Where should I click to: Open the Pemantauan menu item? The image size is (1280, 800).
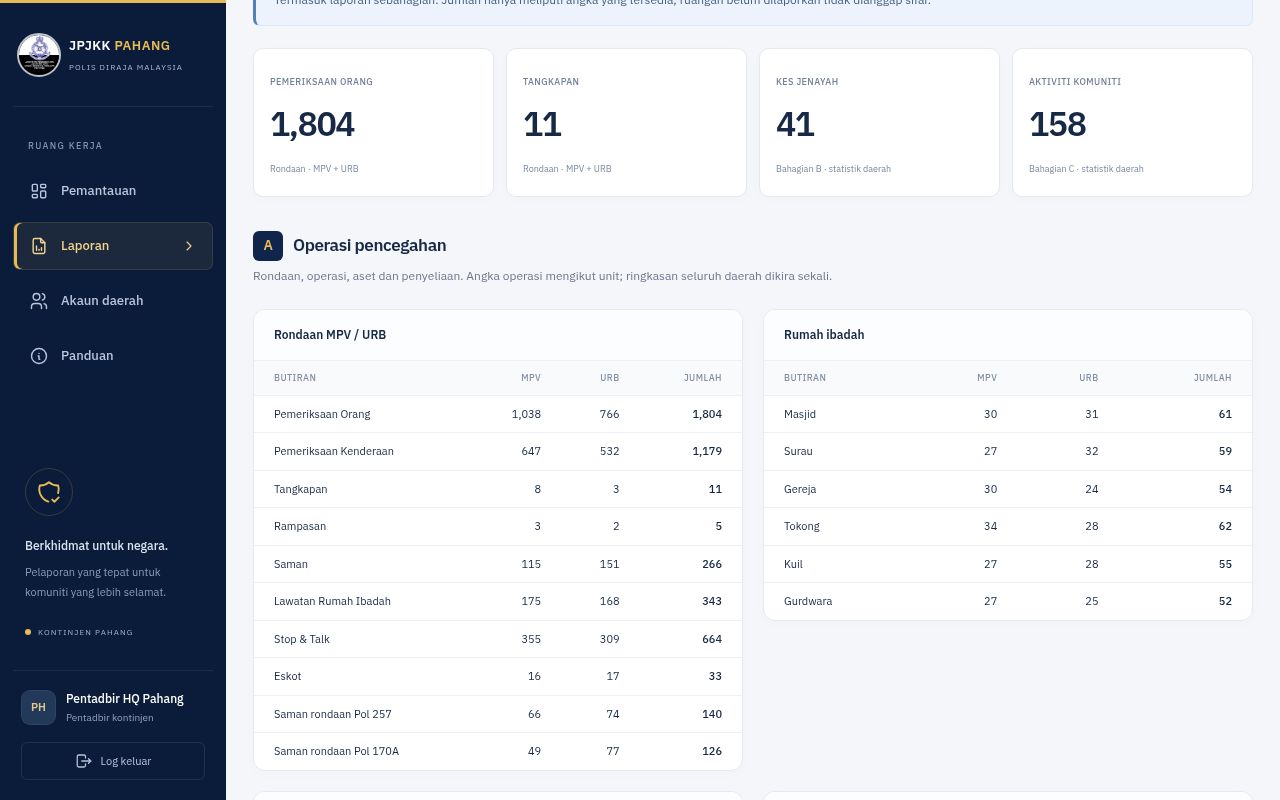click(x=113, y=191)
